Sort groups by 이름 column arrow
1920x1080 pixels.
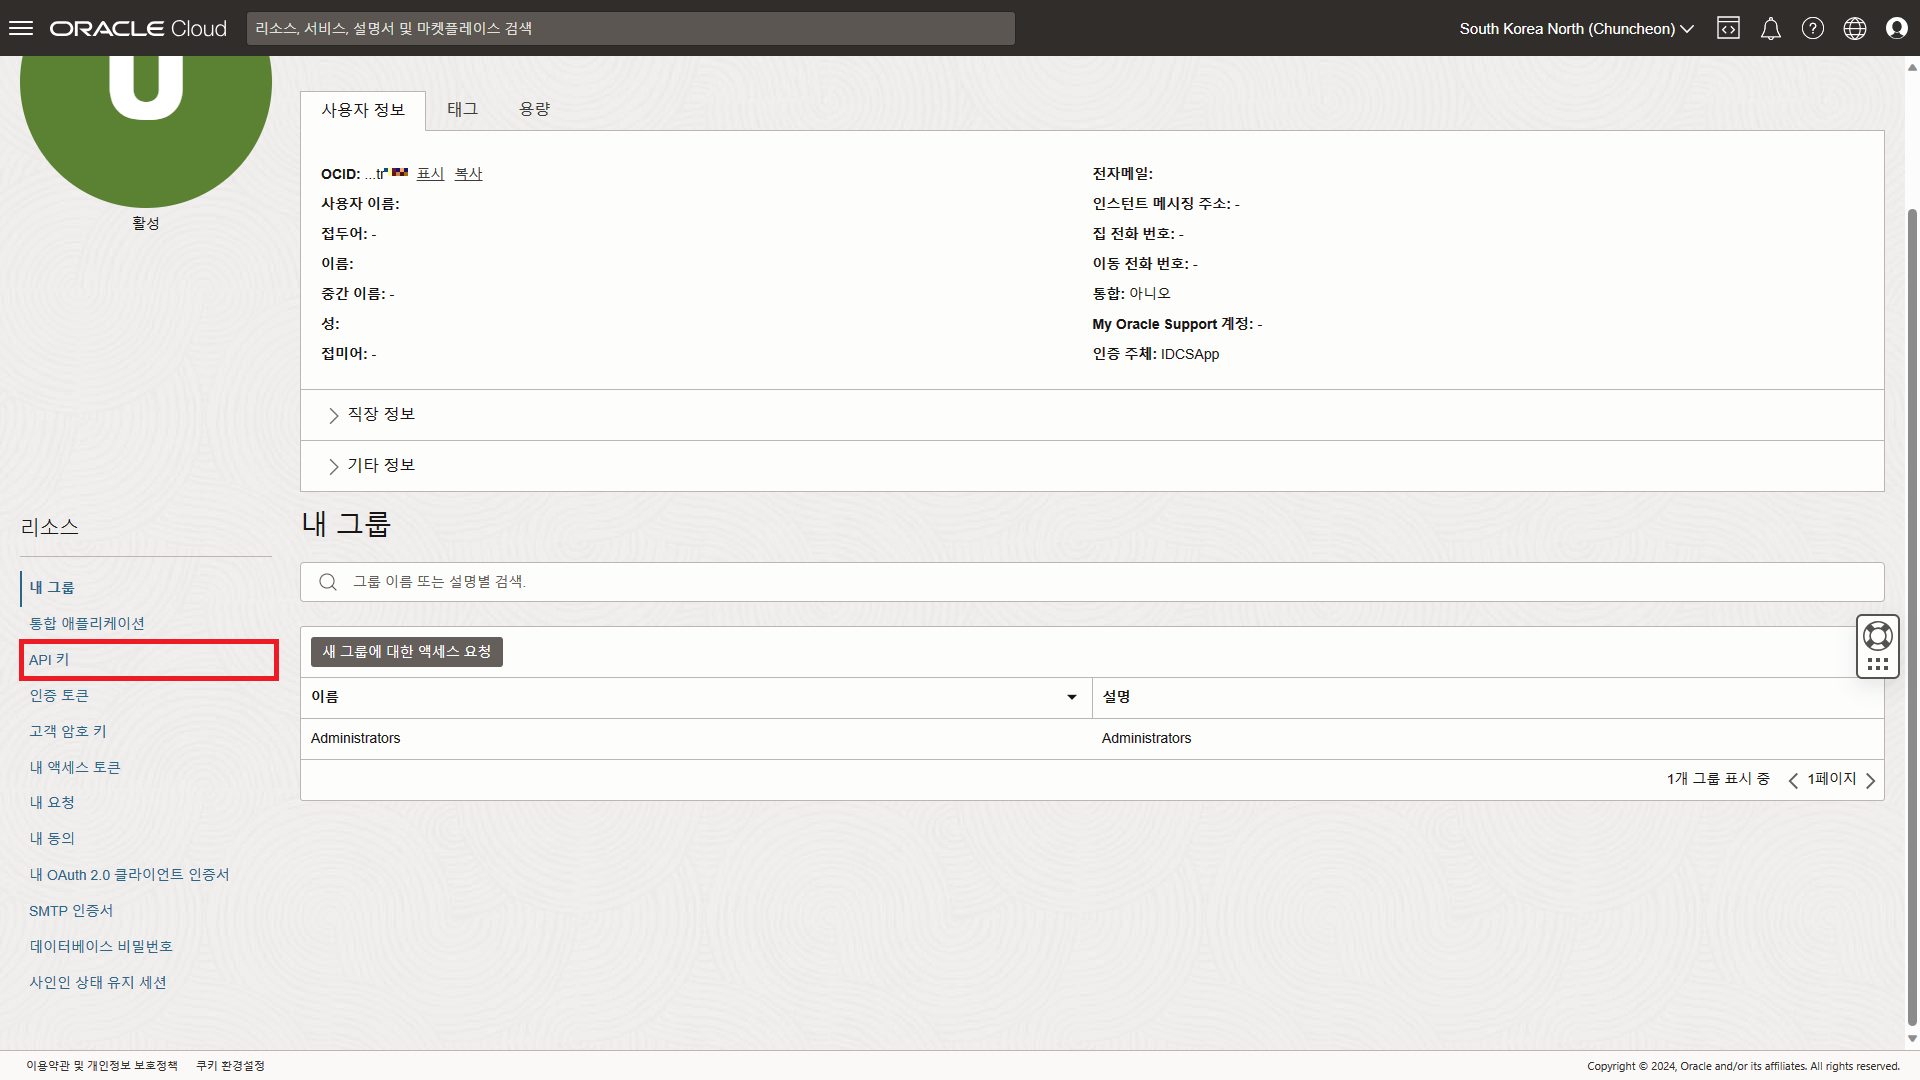(x=1071, y=697)
